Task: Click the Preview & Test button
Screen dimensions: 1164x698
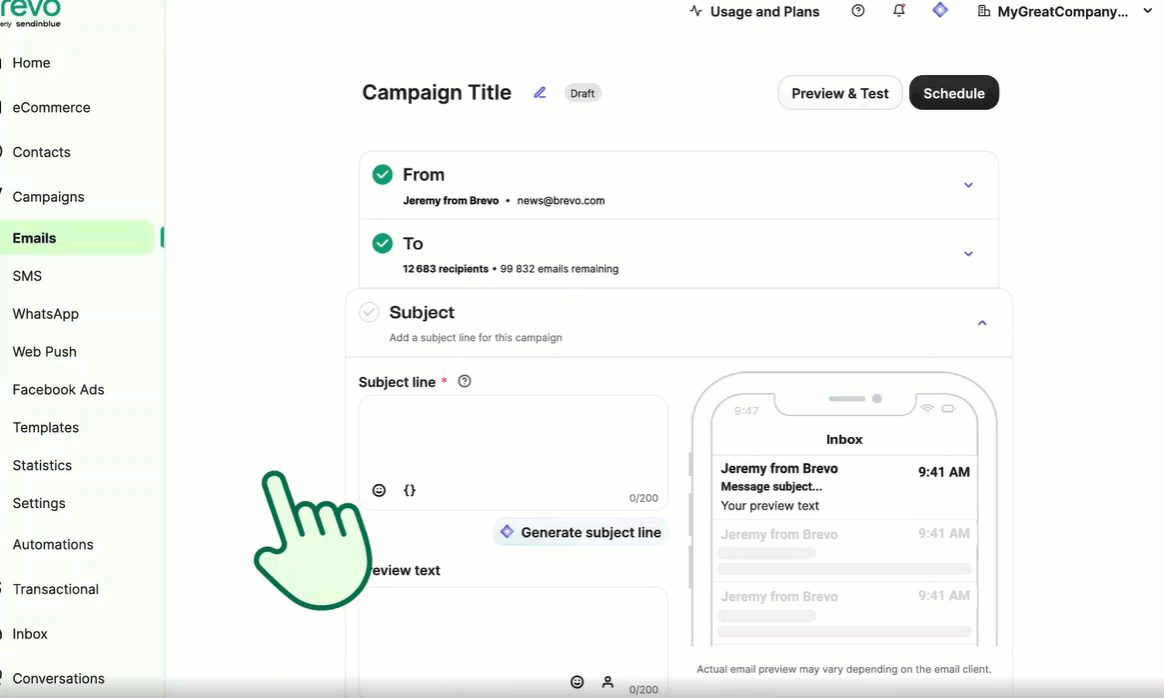Action: (x=840, y=93)
